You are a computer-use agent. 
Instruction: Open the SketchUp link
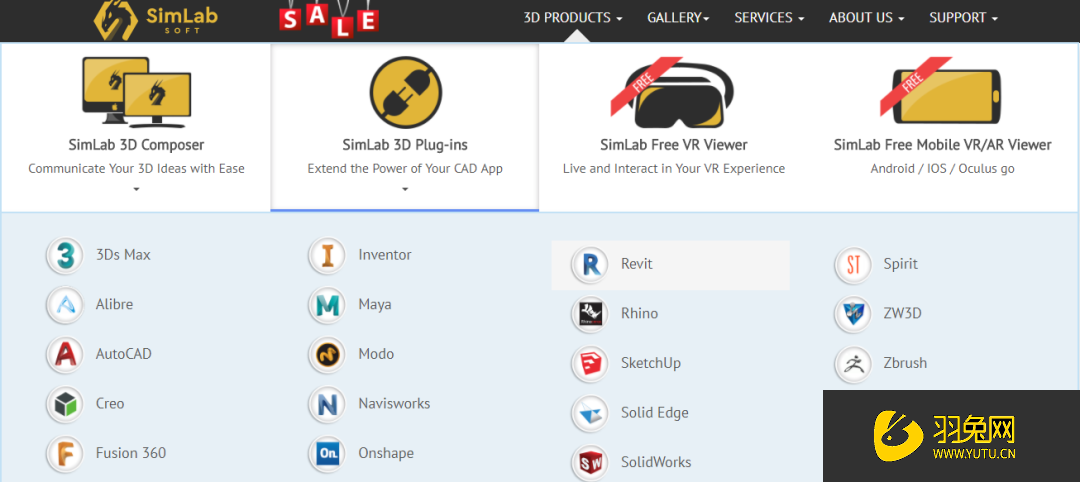pos(651,363)
